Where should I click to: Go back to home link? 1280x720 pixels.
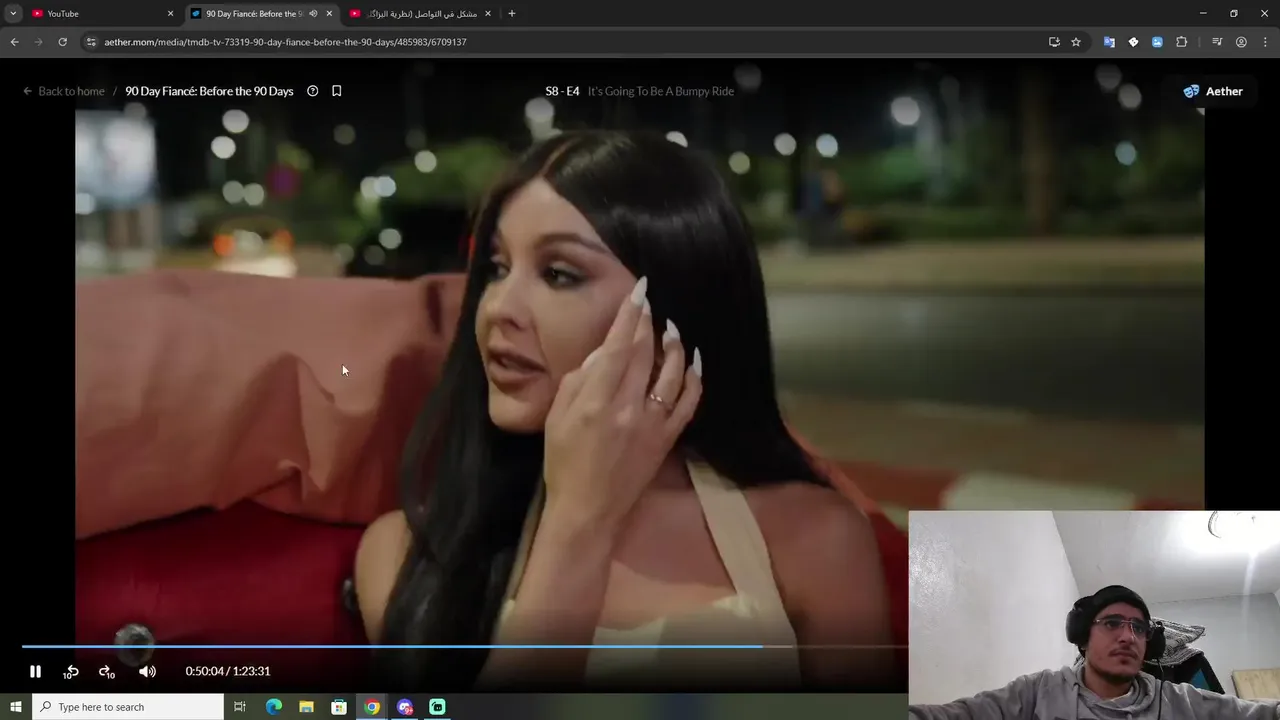point(64,91)
